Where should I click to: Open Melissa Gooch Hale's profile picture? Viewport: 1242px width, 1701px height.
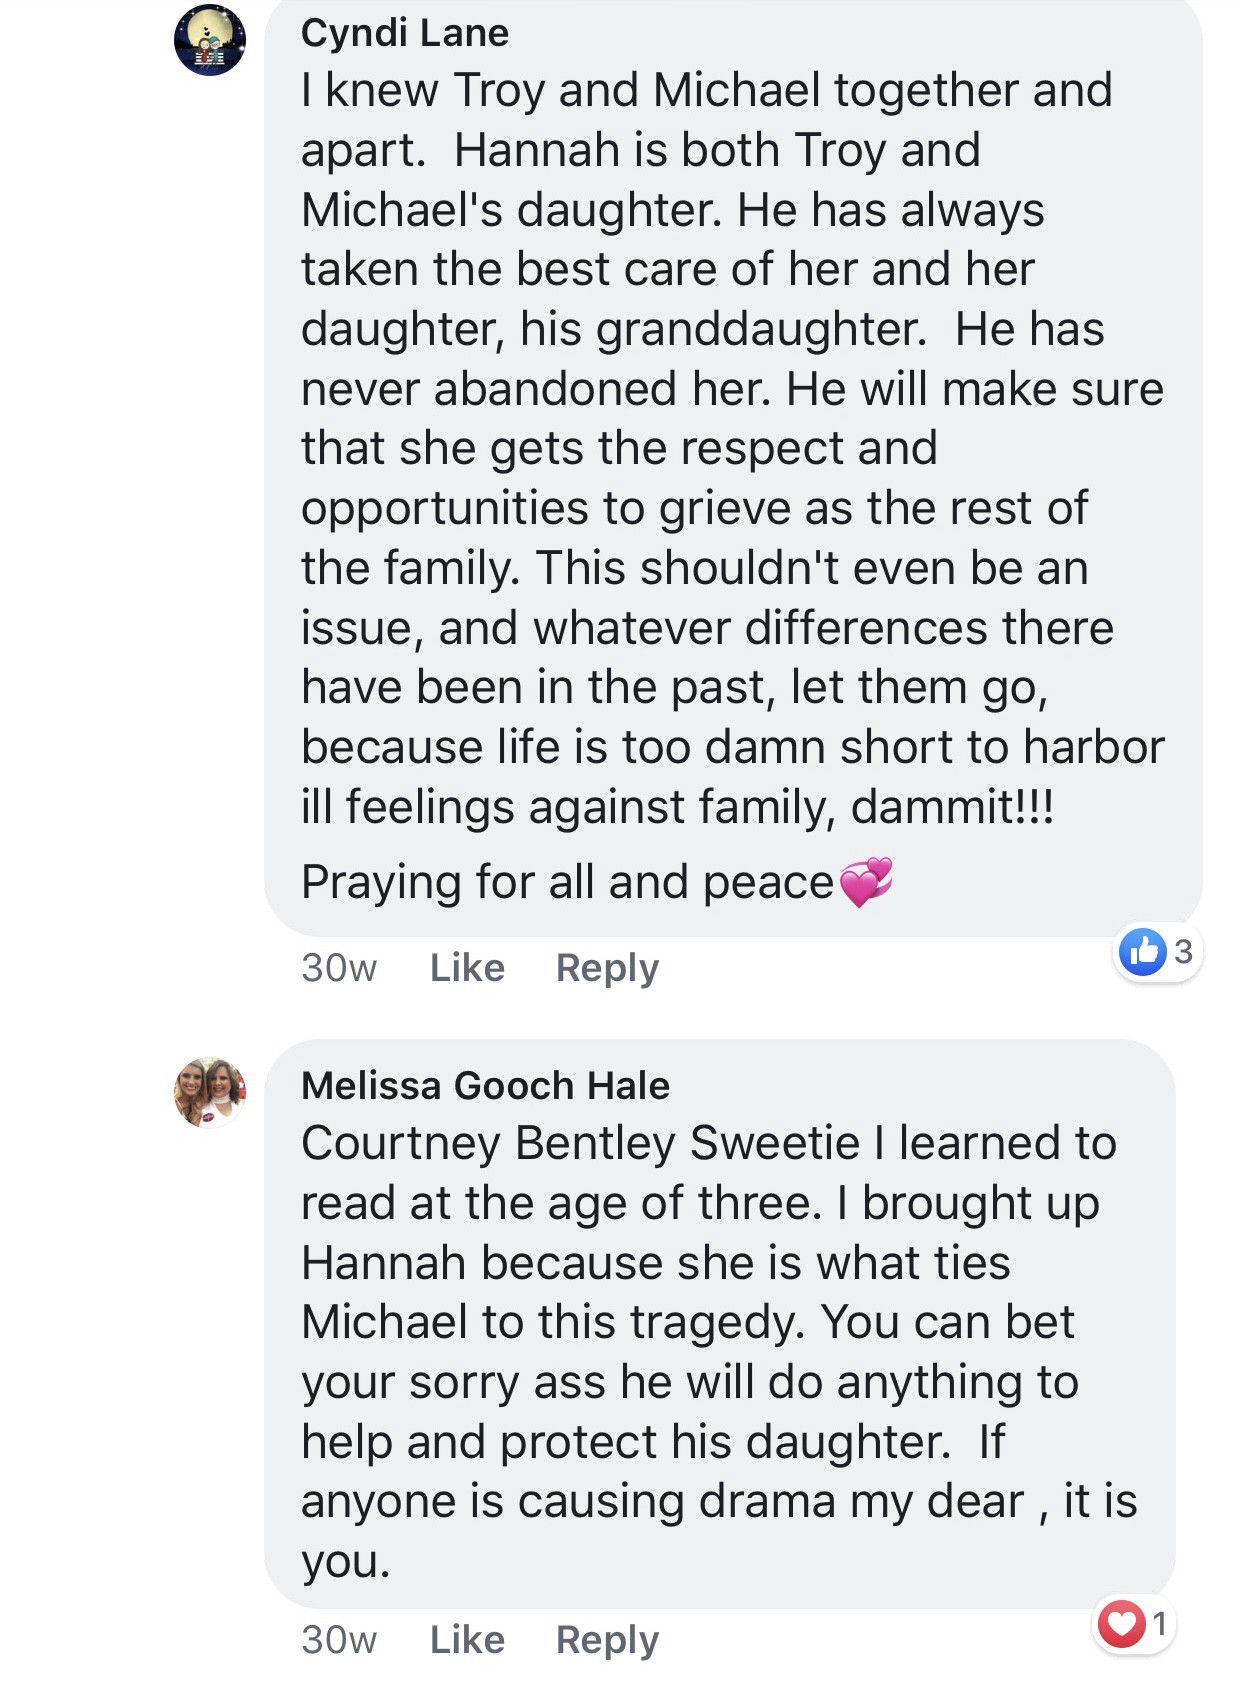pos(210,1092)
